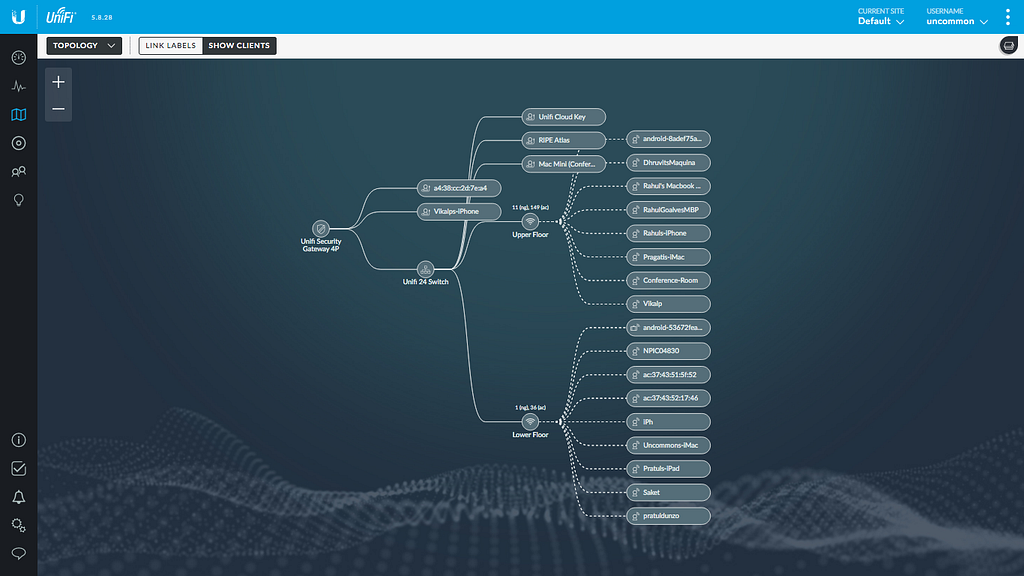Select the RIPE Atlas client
This screenshot has height=576, width=1024.
click(564, 140)
